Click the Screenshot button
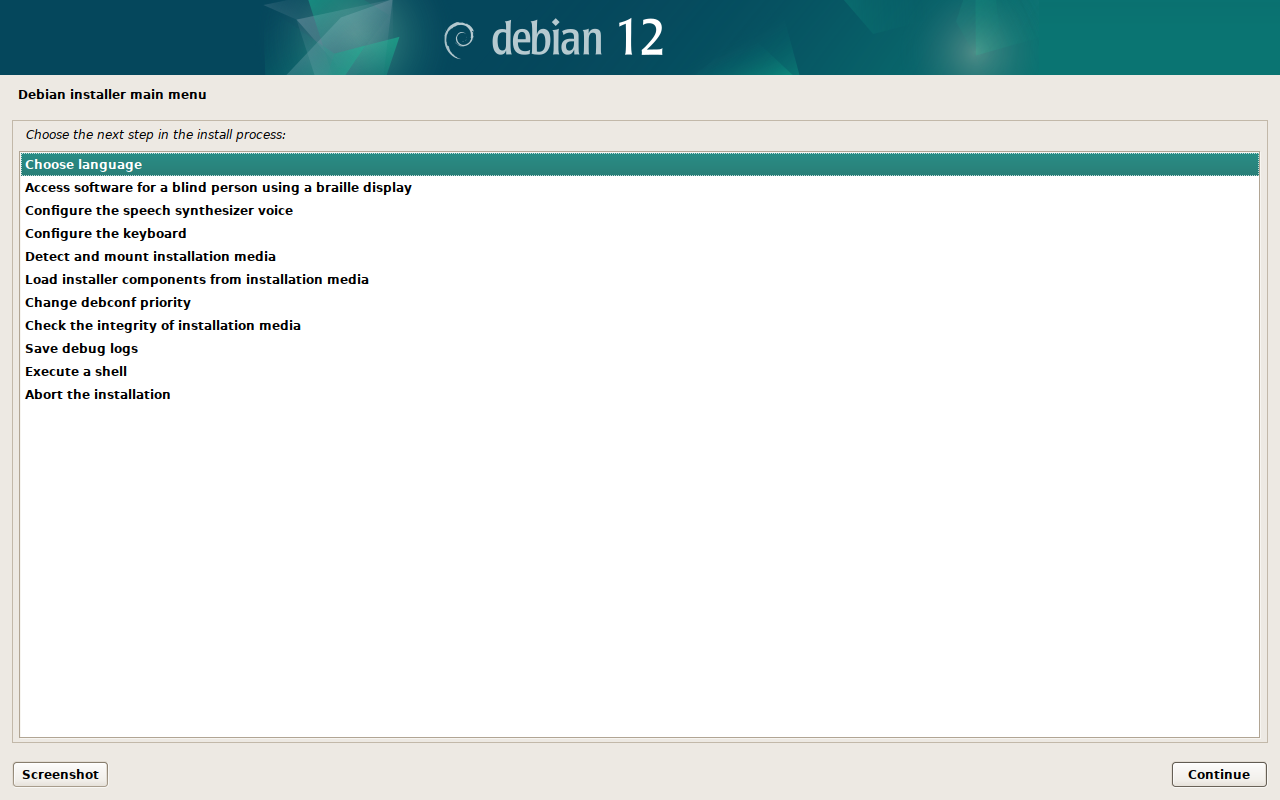Image resolution: width=1280 pixels, height=800 pixels. 60,775
